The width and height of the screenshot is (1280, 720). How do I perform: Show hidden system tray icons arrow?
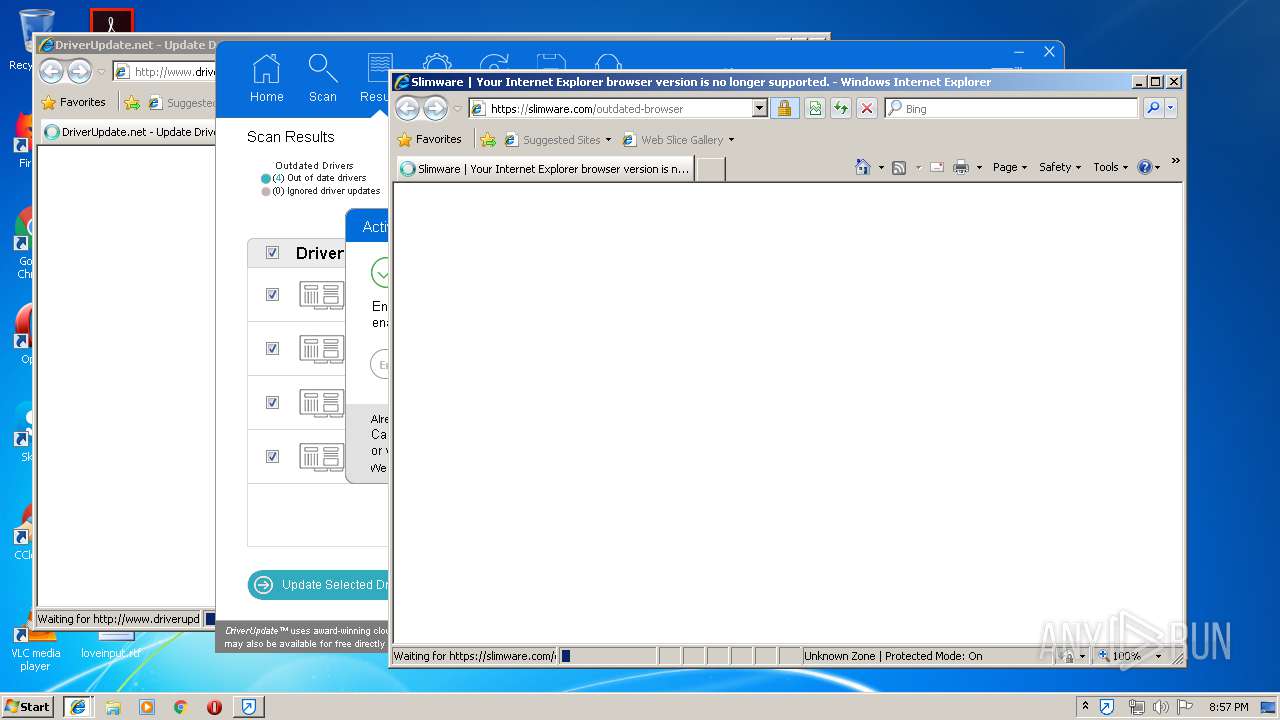pos(1085,707)
